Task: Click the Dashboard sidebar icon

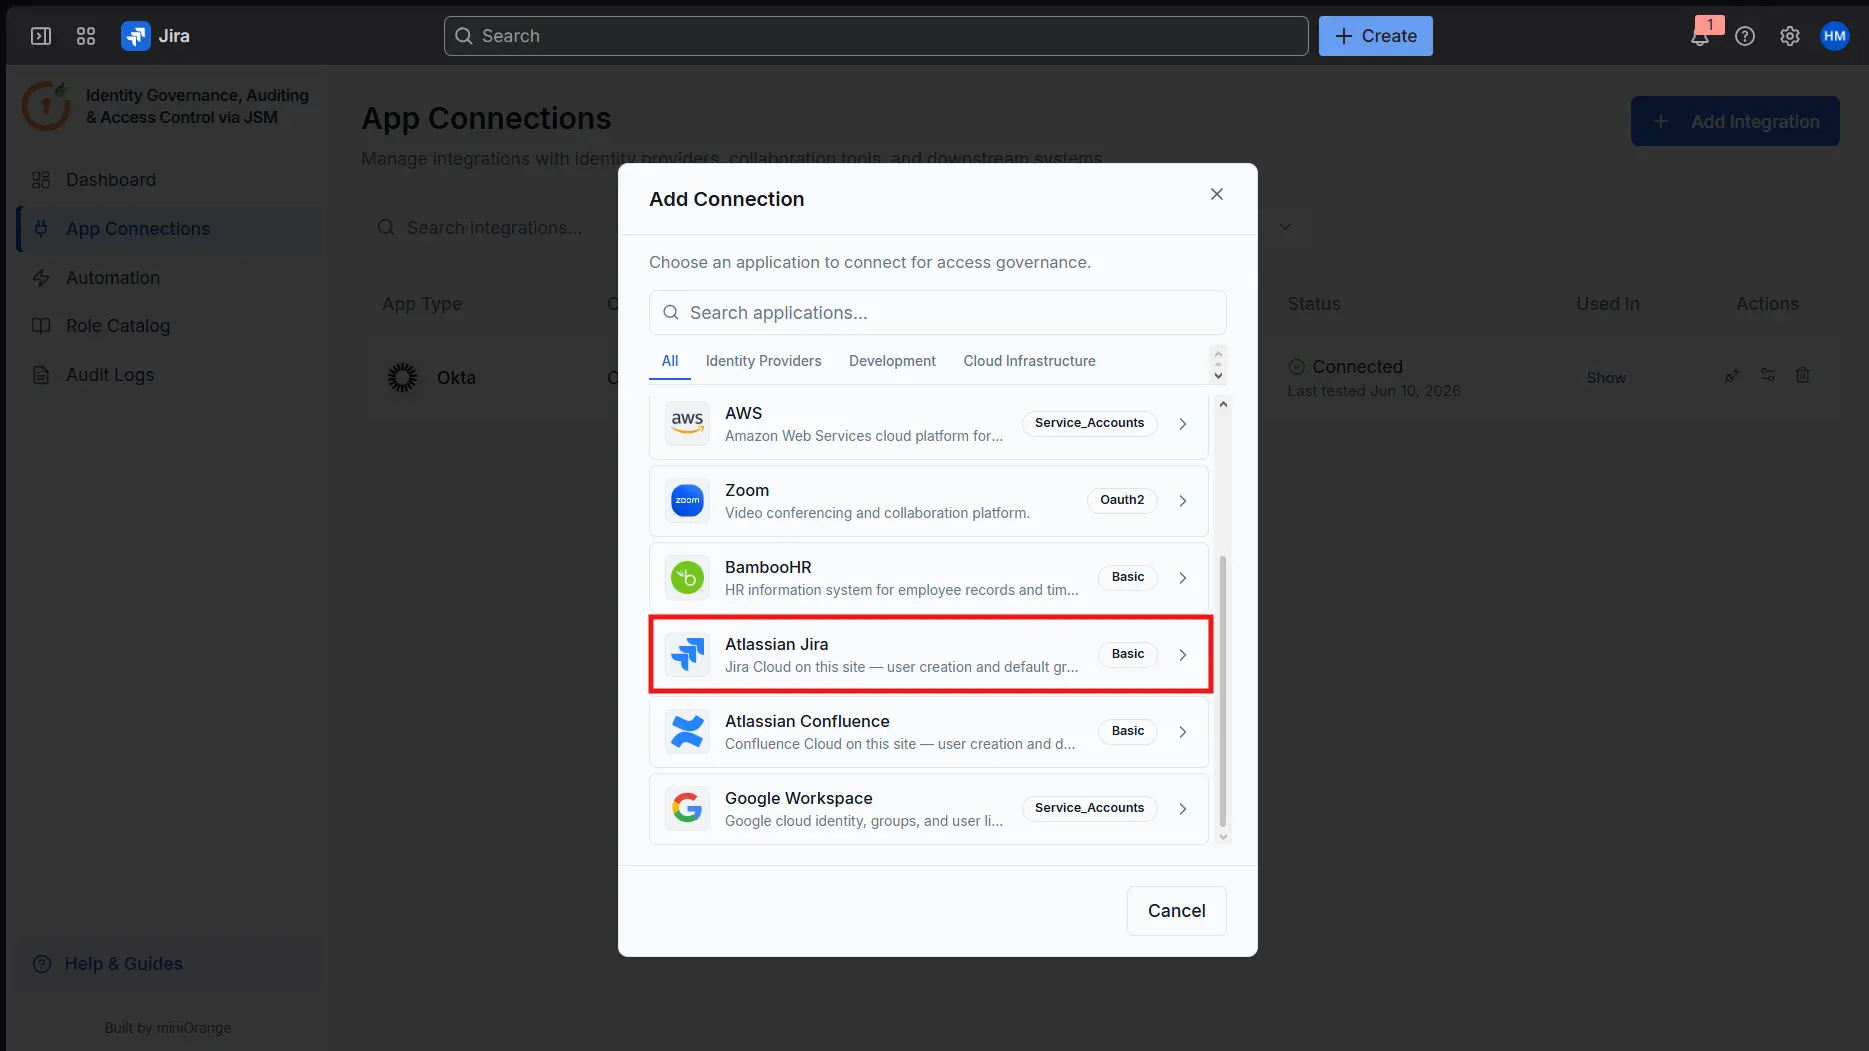Action: click(x=41, y=180)
